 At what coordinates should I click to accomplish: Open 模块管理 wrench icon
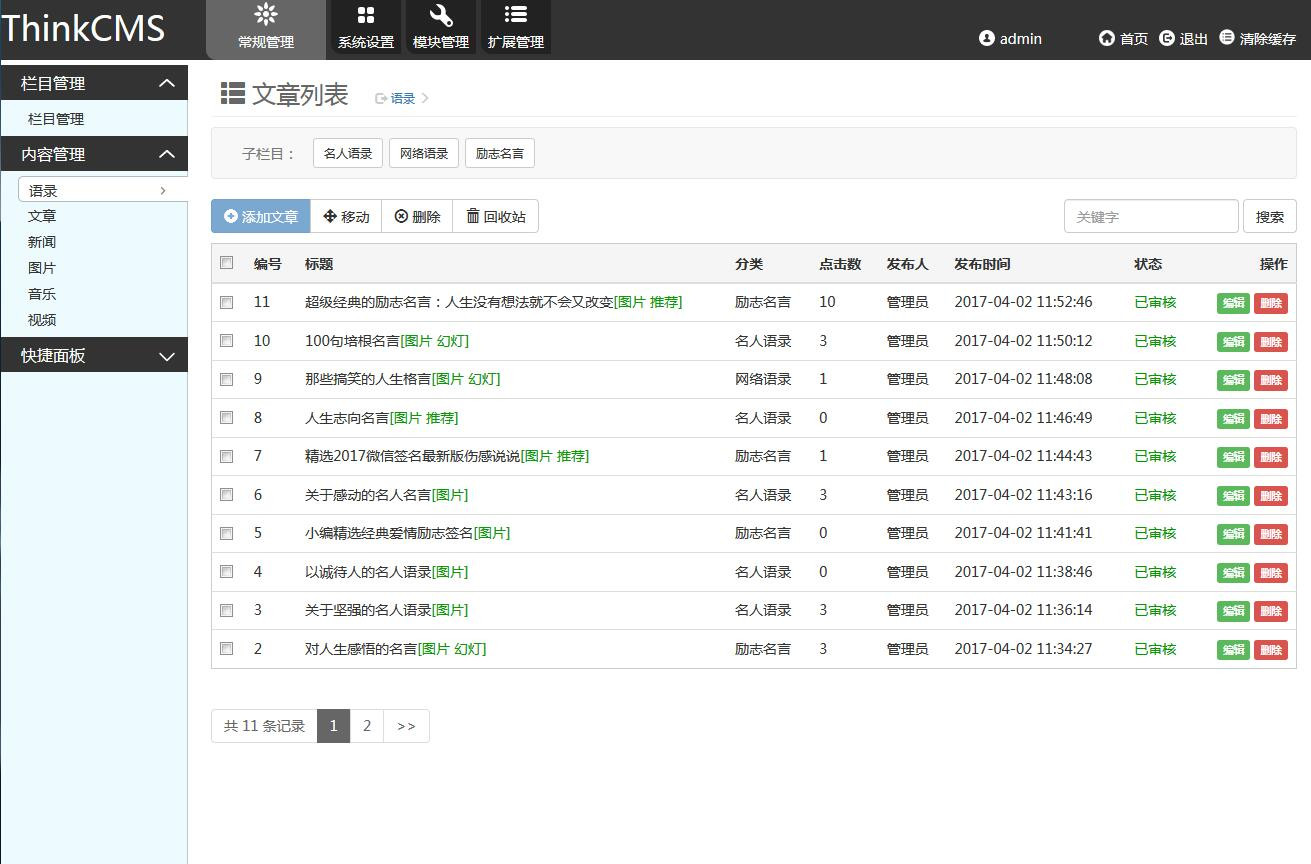tap(441, 15)
